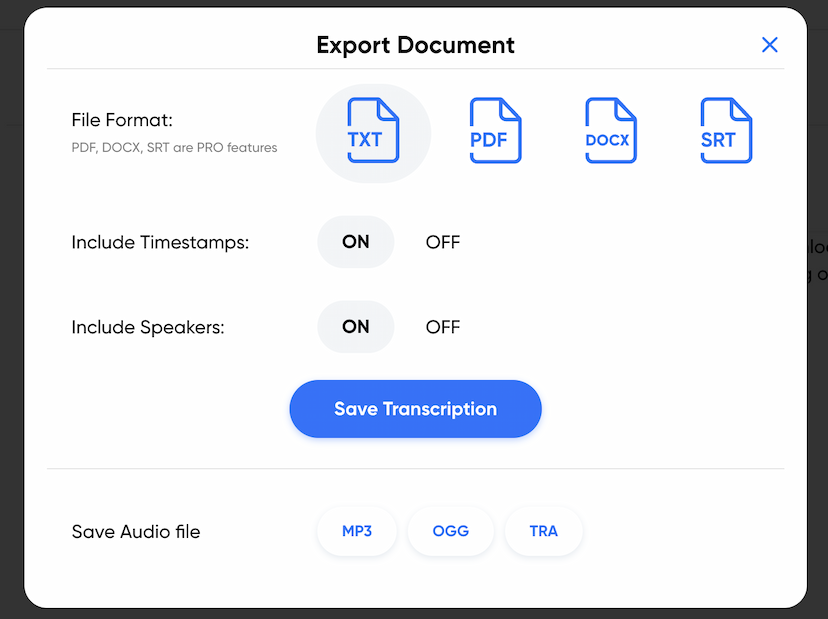
Task: Choose TRA as audio save format
Action: [x=543, y=531]
